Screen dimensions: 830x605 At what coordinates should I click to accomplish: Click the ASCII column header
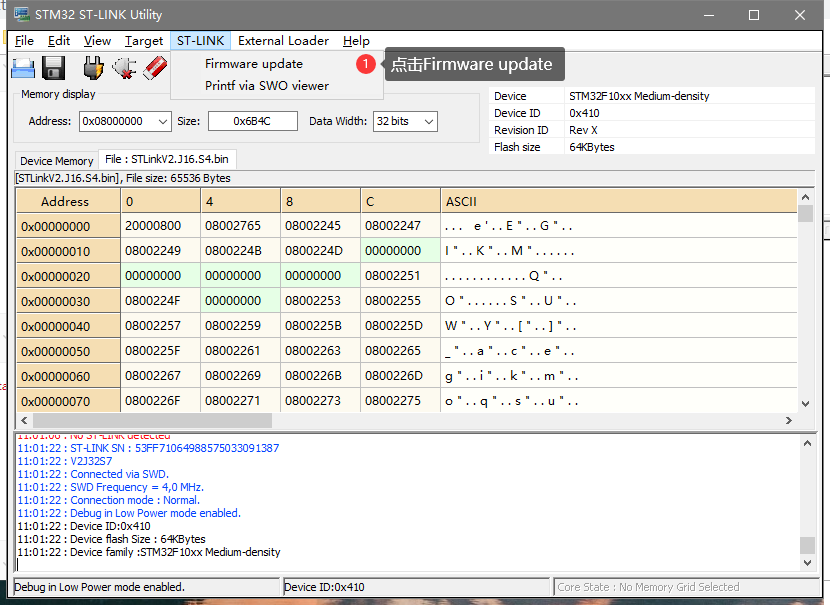click(619, 202)
